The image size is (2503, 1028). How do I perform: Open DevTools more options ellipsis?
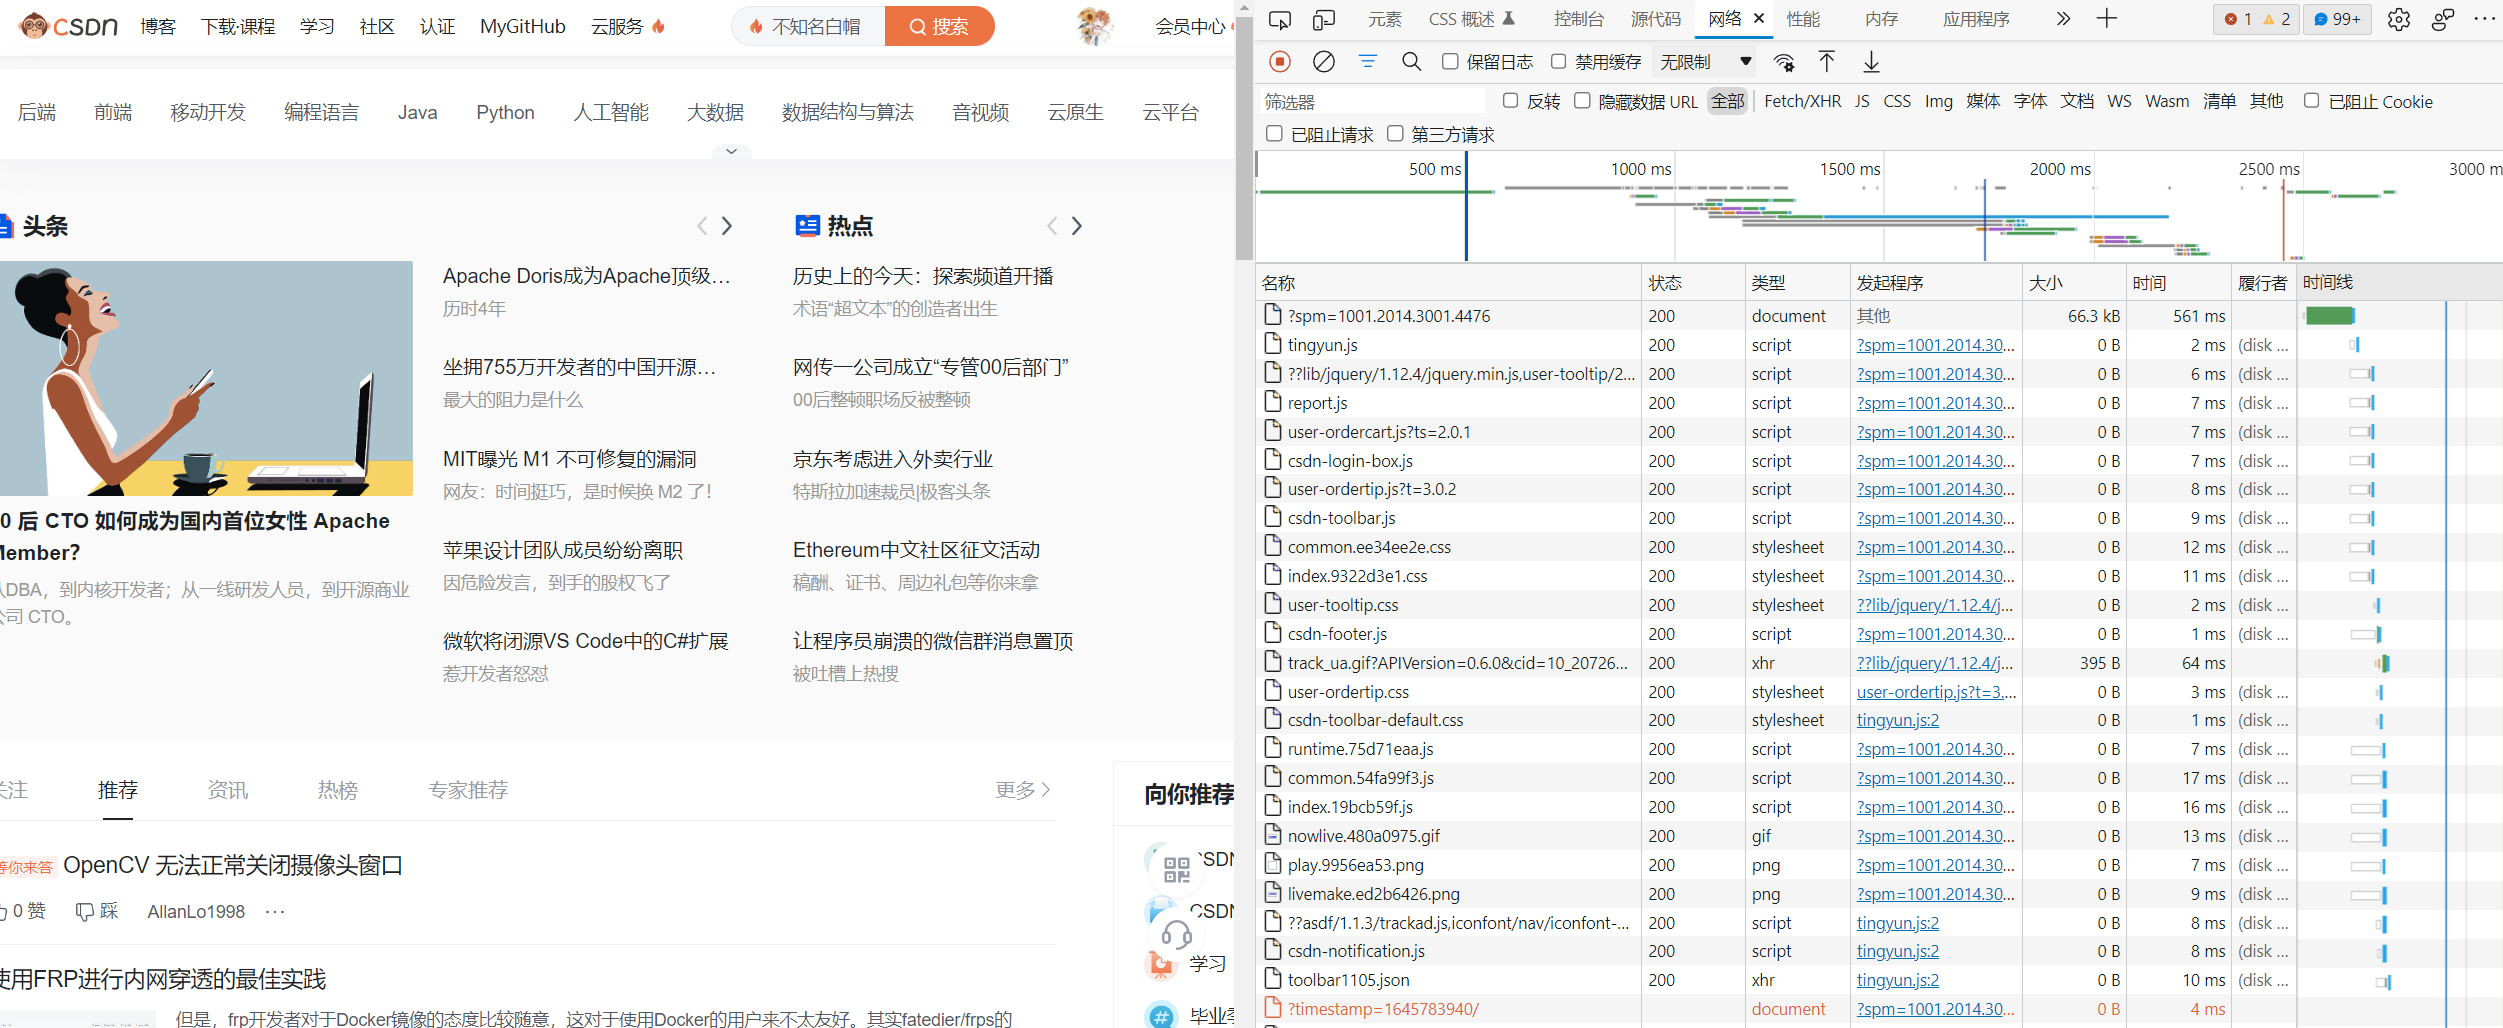click(x=2484, y=19)
